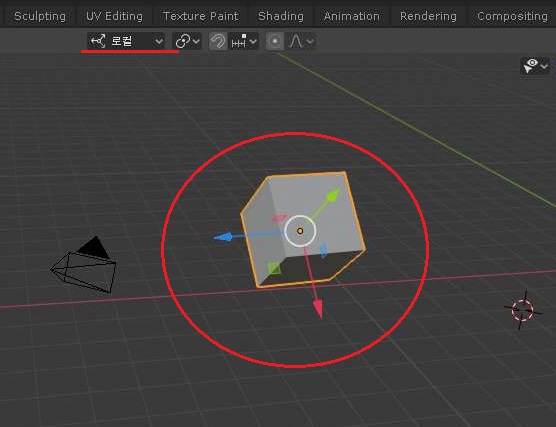Select the Rendering workspace tab
The image size is (556, 427).
click(428, 16)
